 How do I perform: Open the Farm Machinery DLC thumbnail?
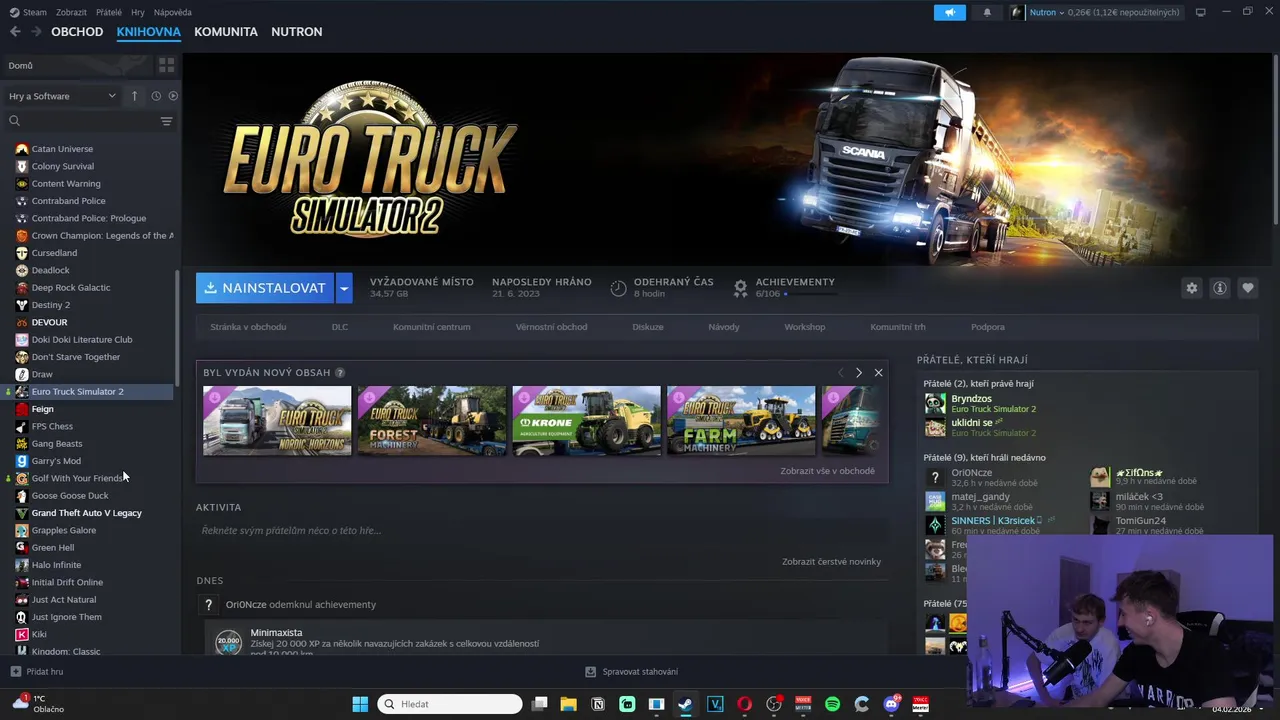741,421
